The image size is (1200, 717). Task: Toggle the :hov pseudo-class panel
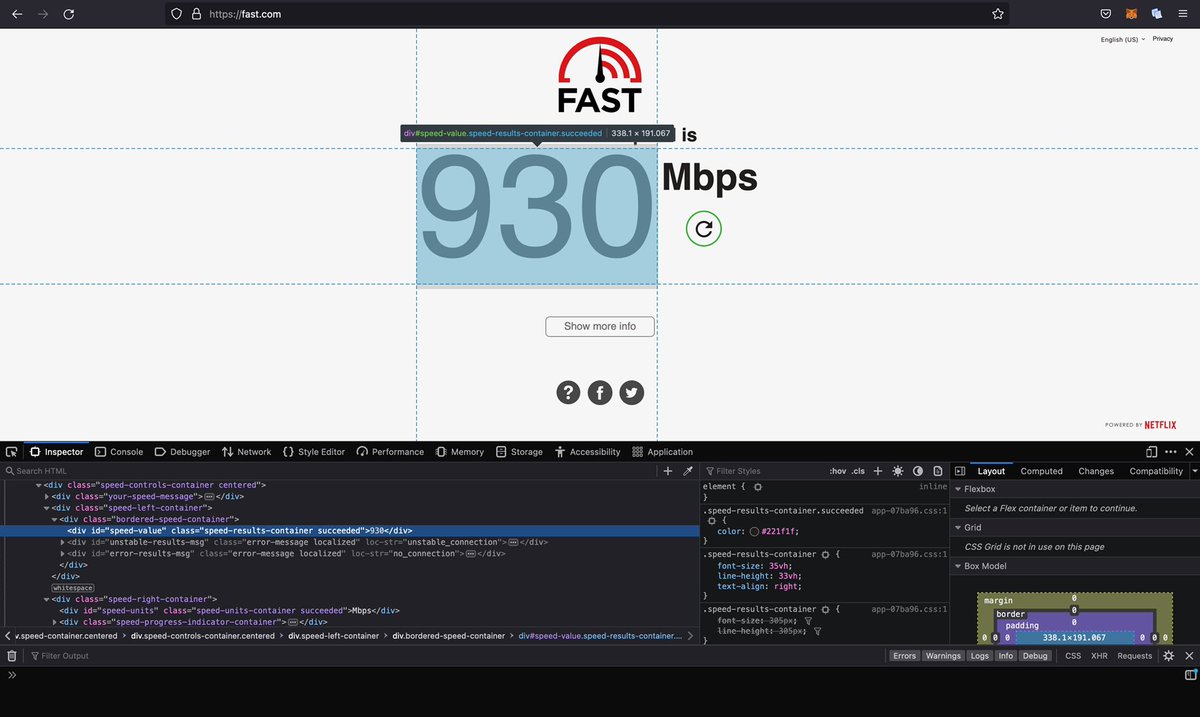click(x=838, y=471)
